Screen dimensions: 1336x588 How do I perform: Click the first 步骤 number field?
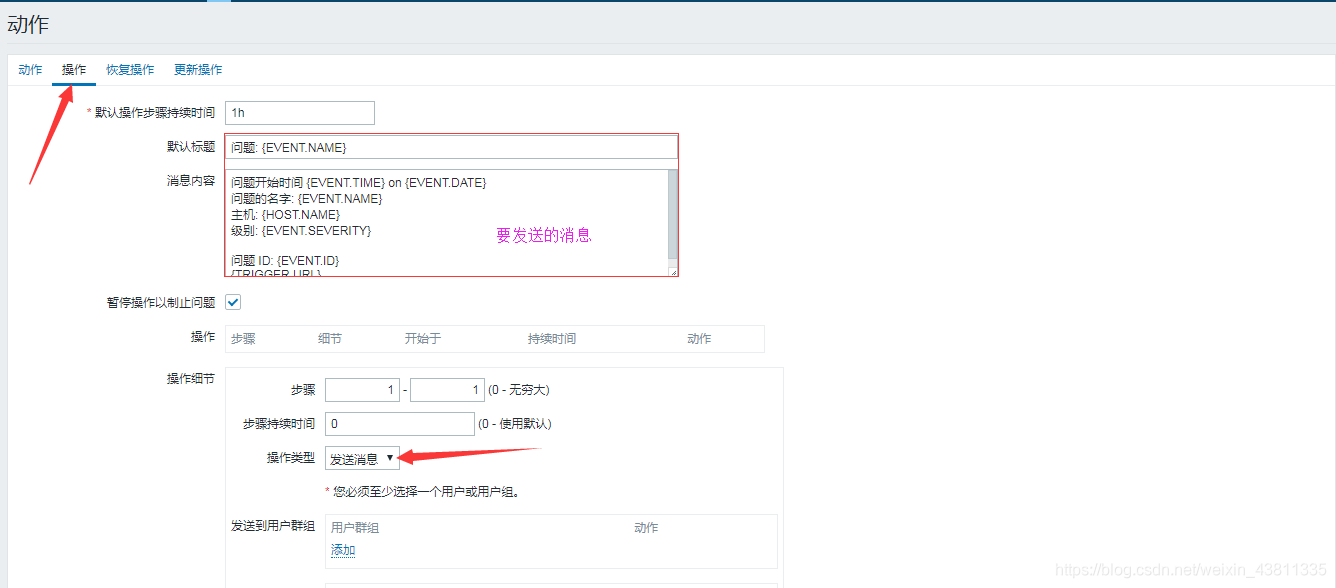(362, 390)
